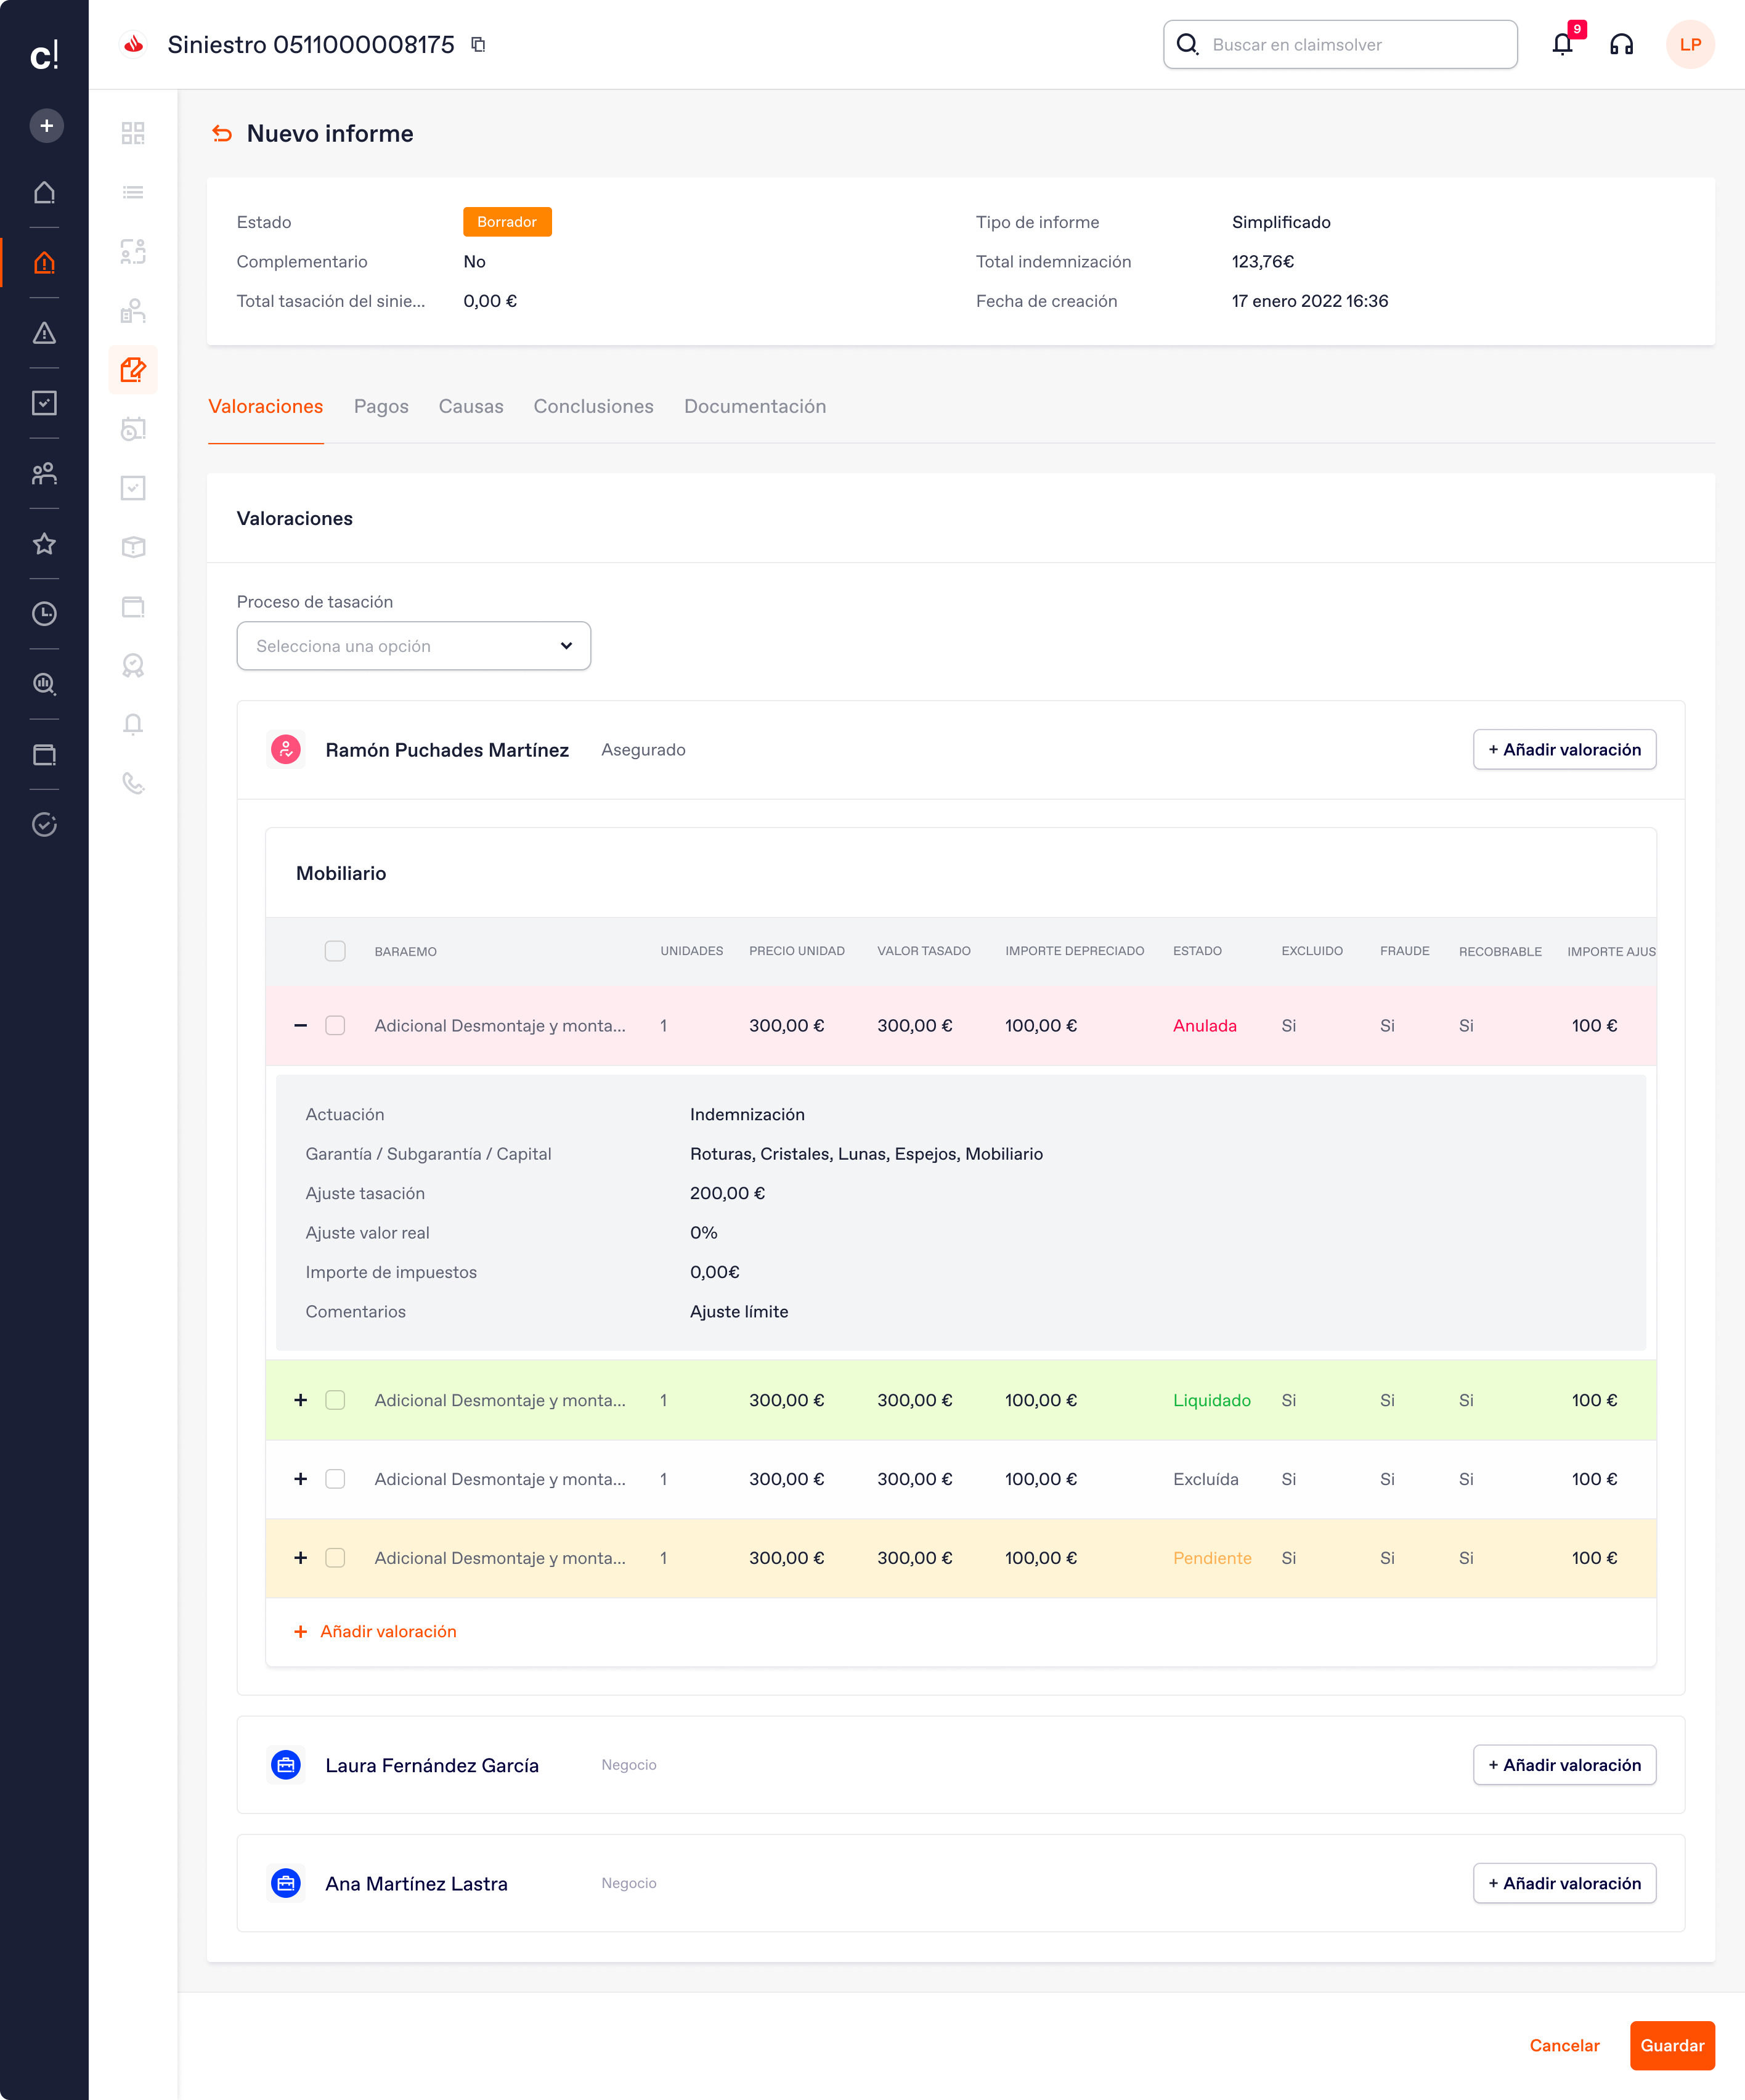Click the Cancelar link
Viewport: 1745px width, 2100px height.
click(1564, 2046)
